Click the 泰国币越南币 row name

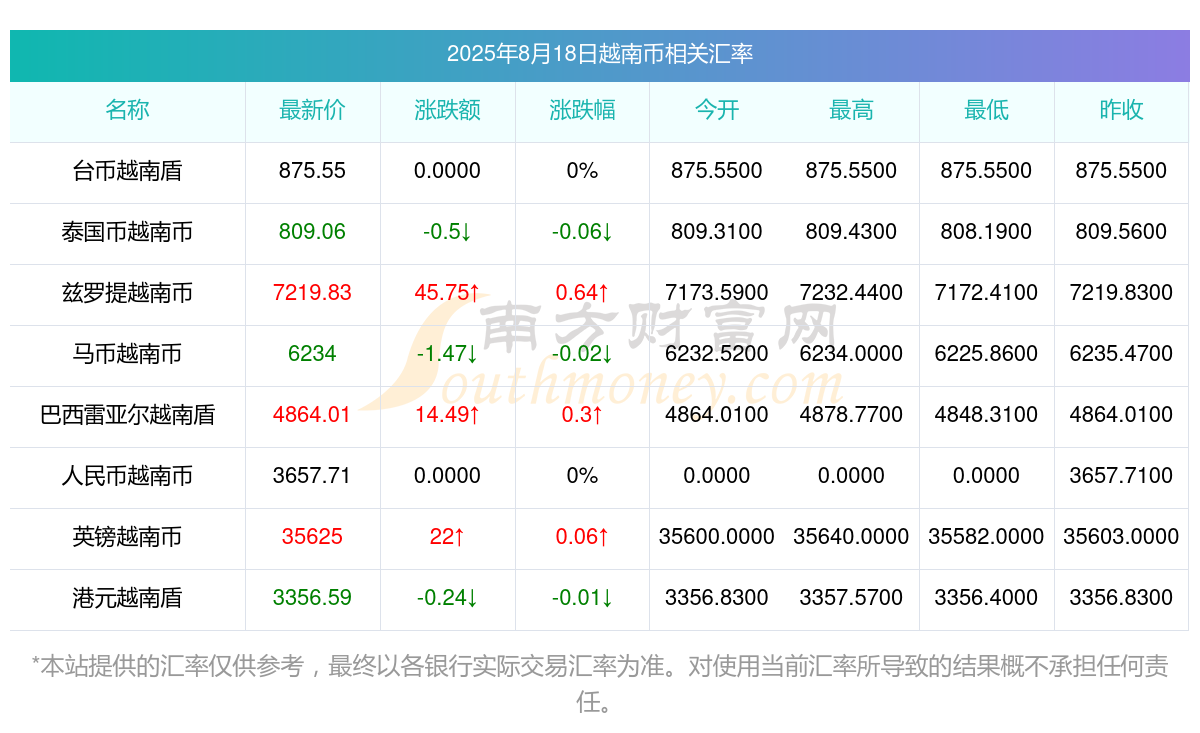point(127,232)
